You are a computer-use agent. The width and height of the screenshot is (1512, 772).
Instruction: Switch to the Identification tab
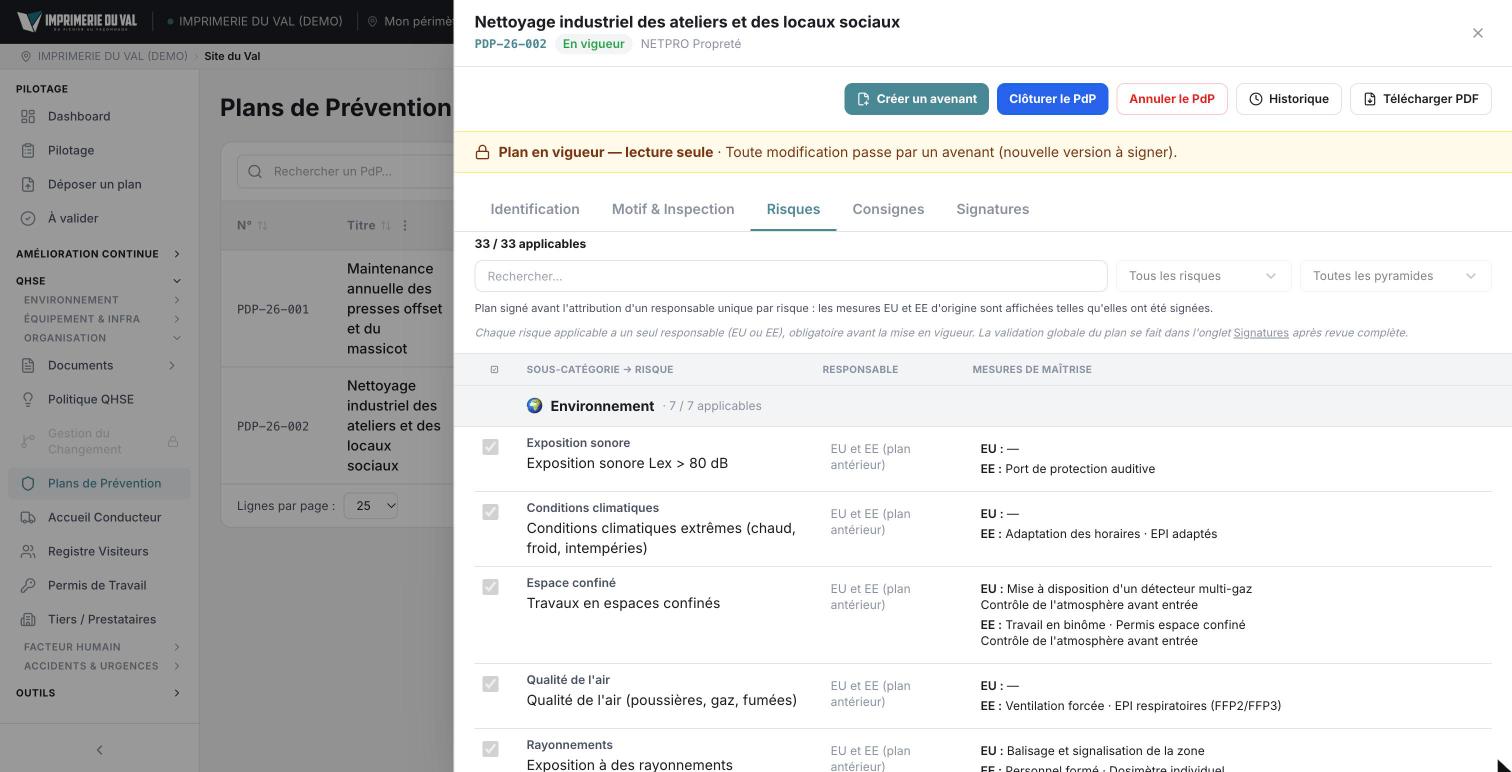coord(535,209)
